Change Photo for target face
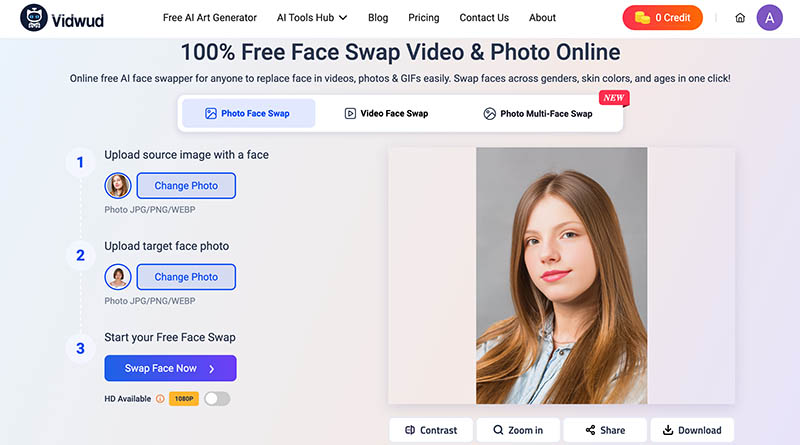The width and height of the screenshot is (800, 445). (x=186, y=277)
